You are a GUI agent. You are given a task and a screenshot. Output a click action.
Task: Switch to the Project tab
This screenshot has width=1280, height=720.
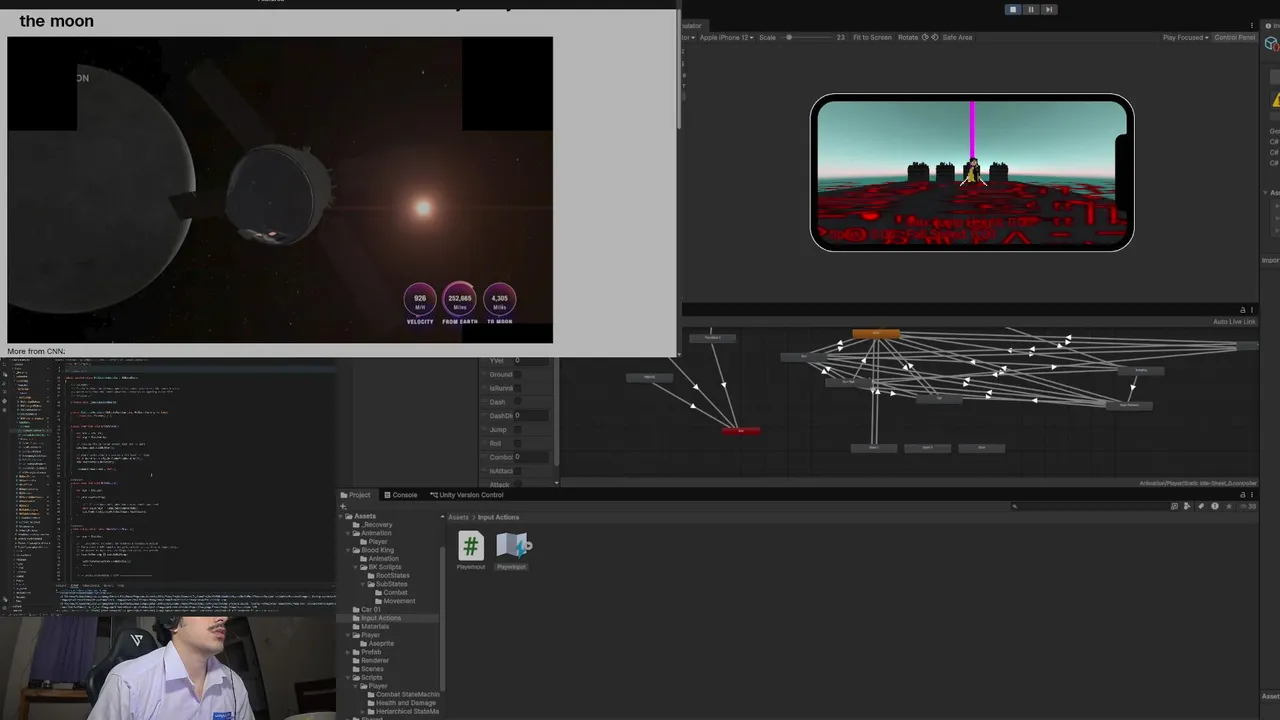[356, 495]
